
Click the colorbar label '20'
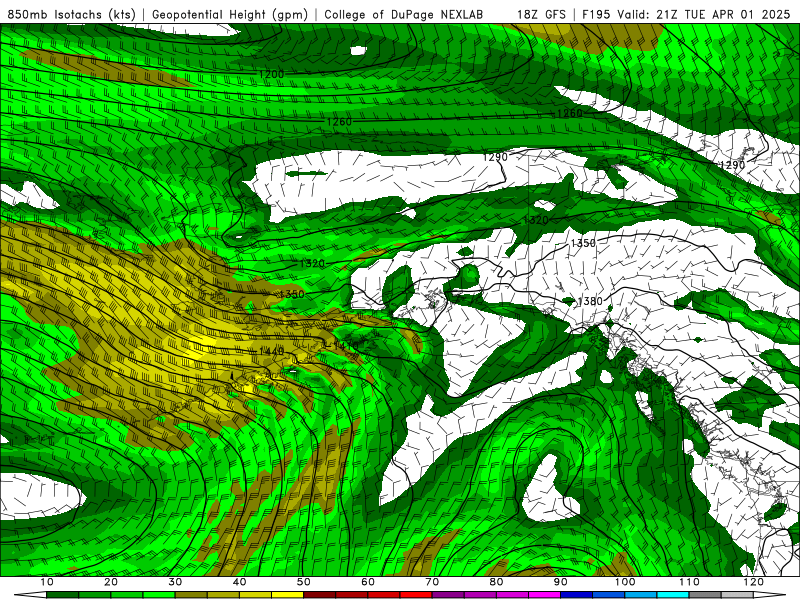(111, 582)
